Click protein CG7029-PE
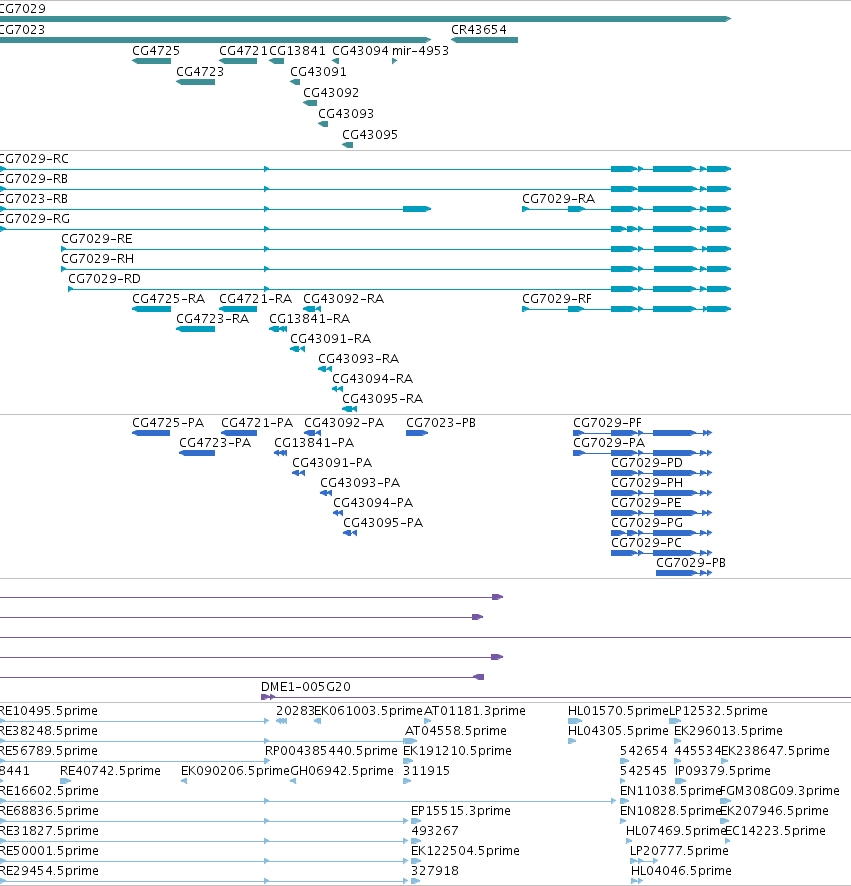The width and height of the screenshot is (851, 886). click(662, 513)
